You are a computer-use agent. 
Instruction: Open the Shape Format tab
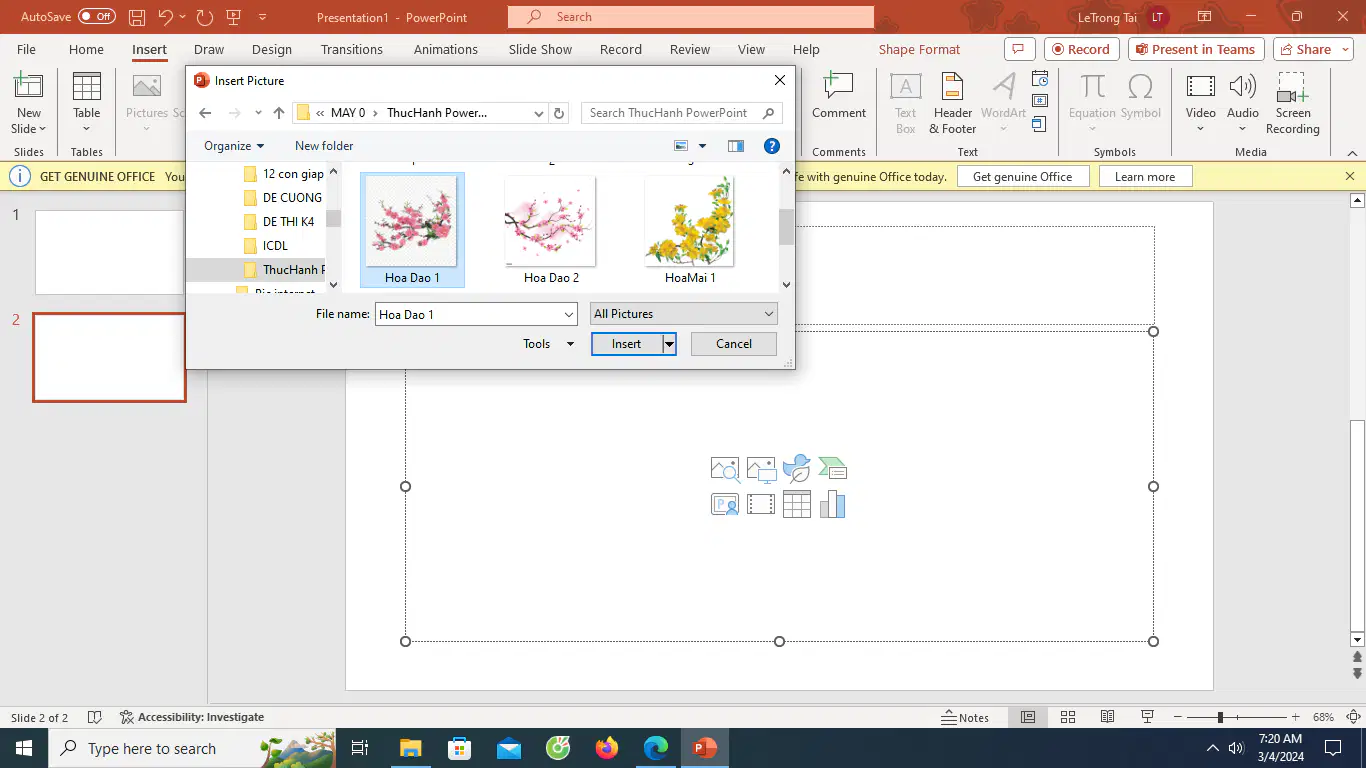pos(919,49)
